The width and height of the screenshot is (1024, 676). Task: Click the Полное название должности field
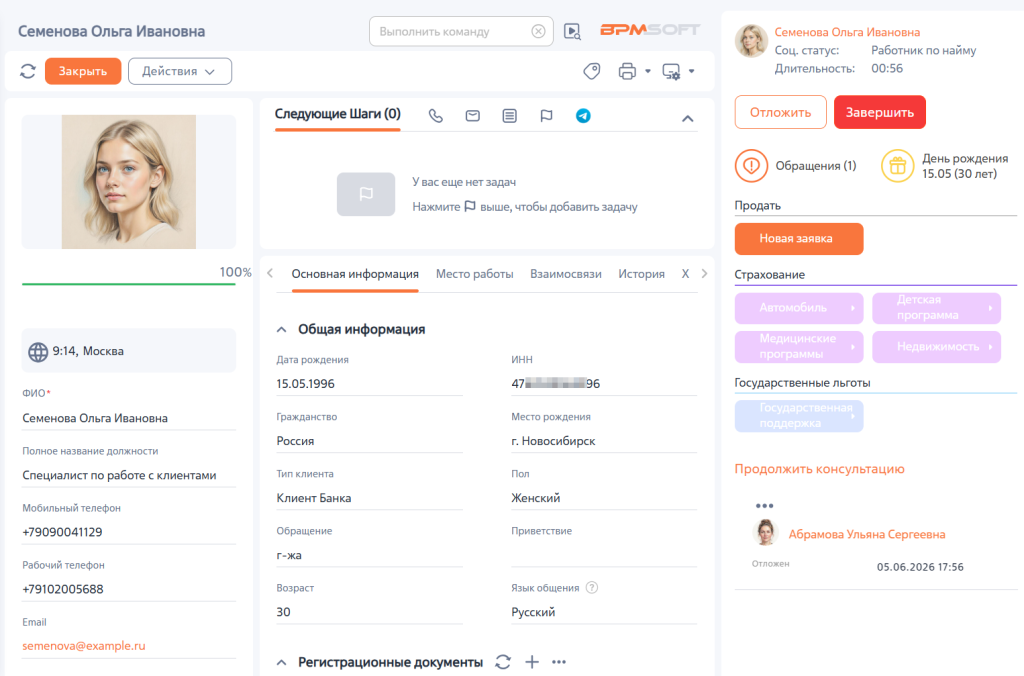tap(129, 475)
